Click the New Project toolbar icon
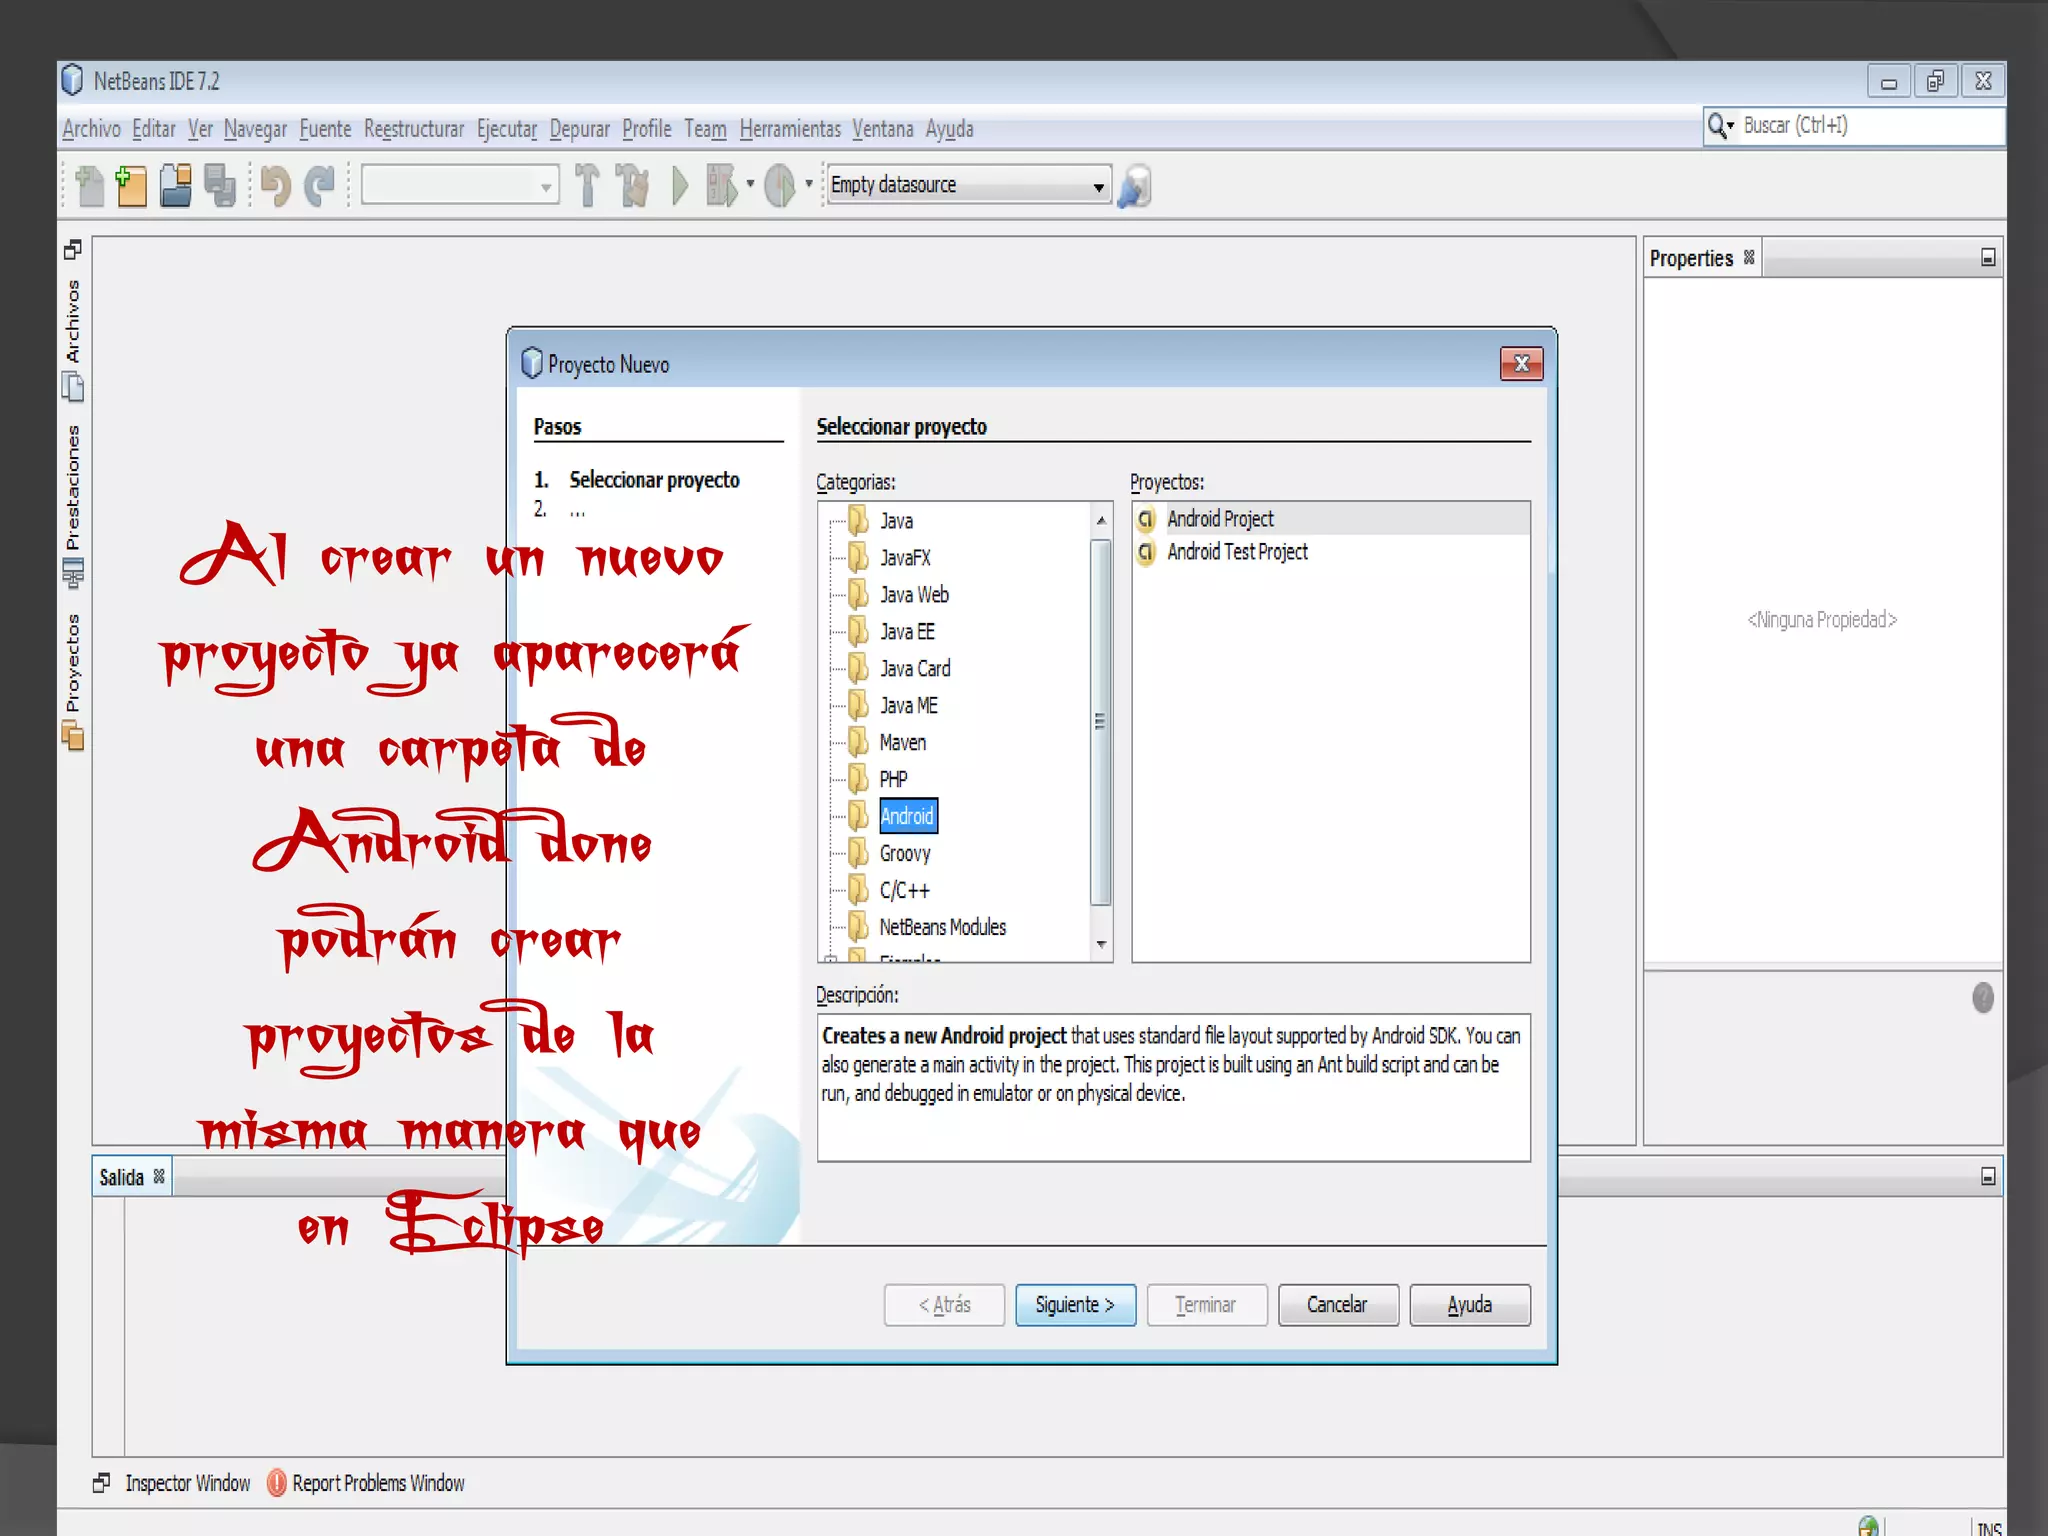Viewport: 2048px width, 1536px height. tap(131, 186)
